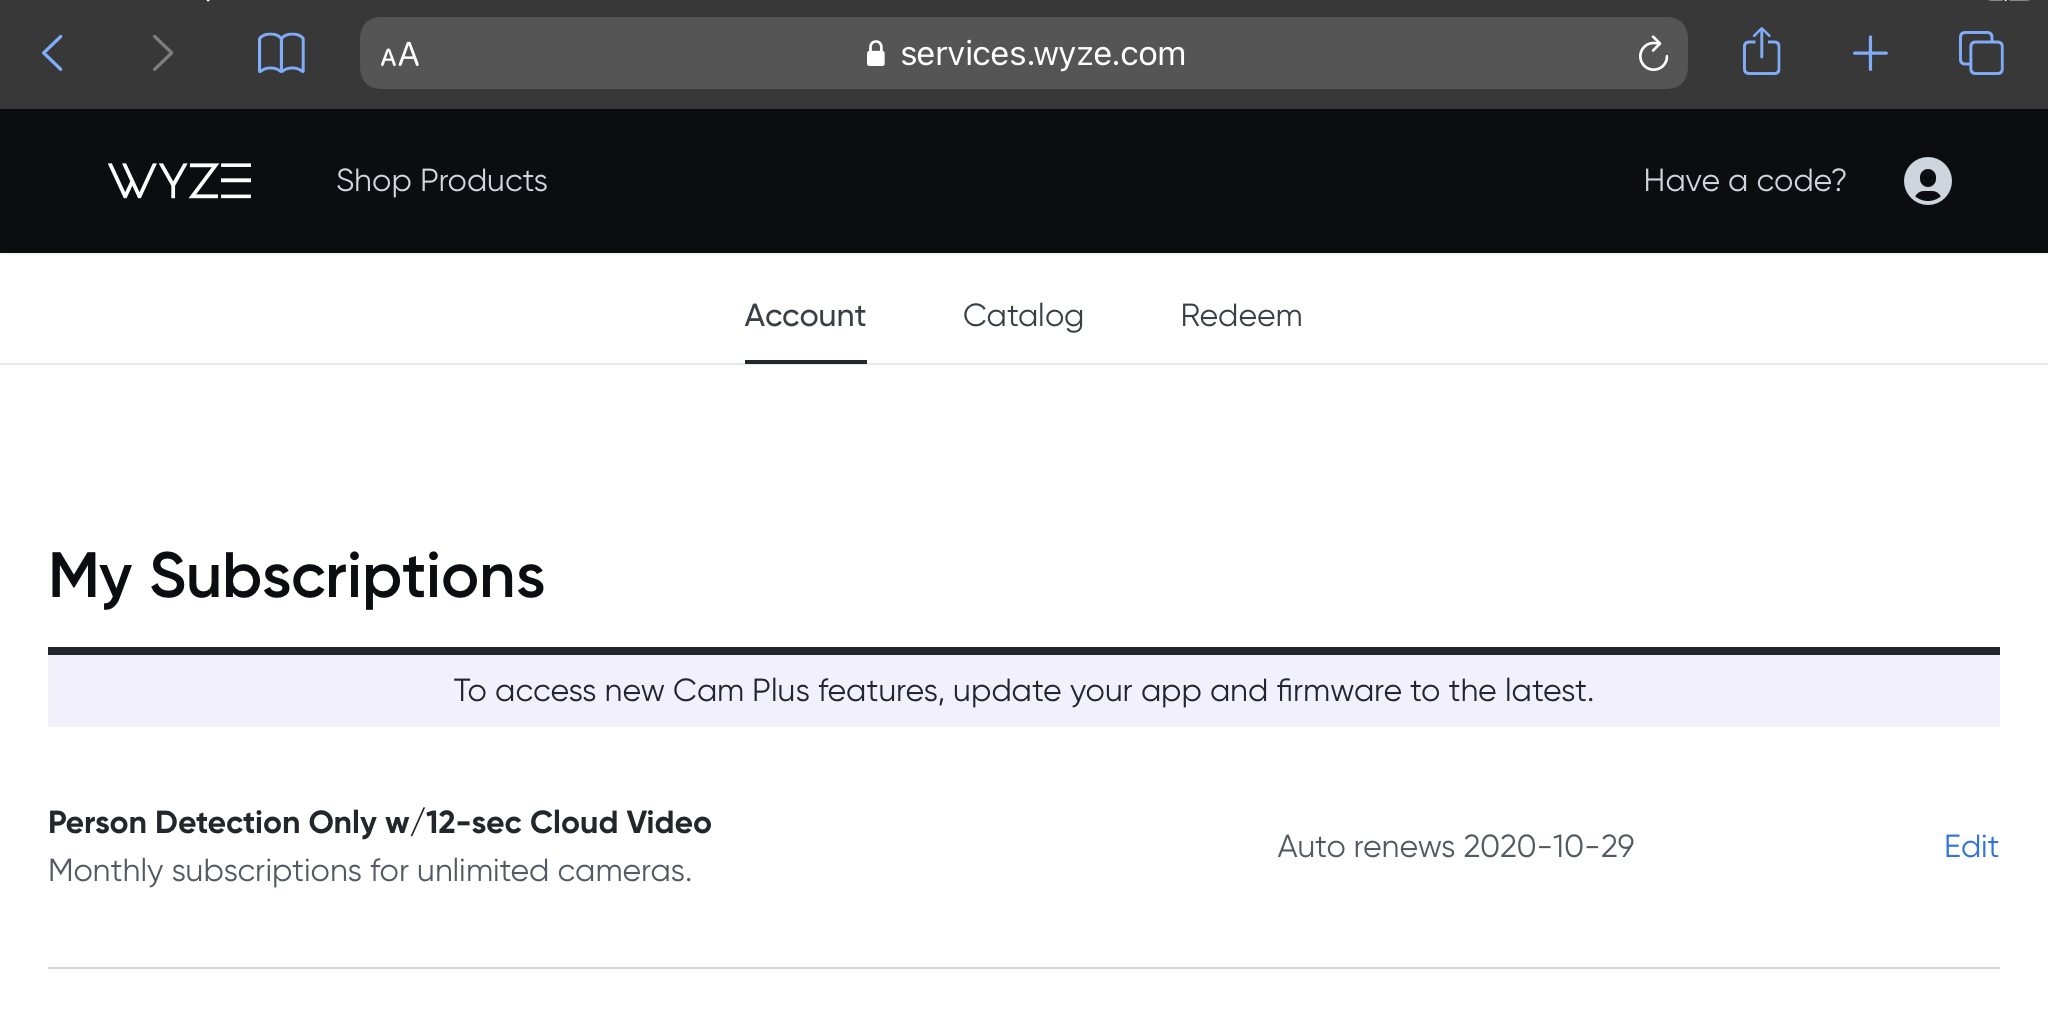Click the Have a code? link

[x=1745, y=180]
